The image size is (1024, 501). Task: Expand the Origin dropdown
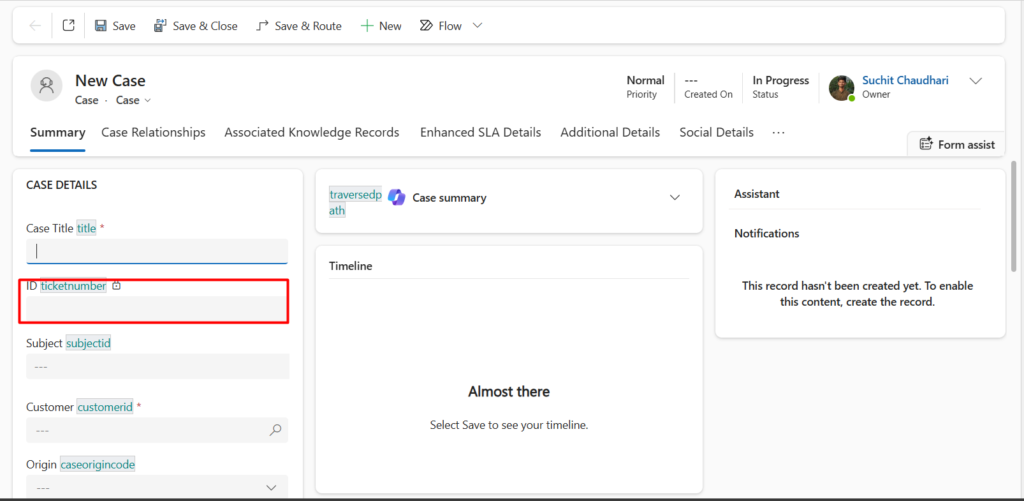pos(271,487)
